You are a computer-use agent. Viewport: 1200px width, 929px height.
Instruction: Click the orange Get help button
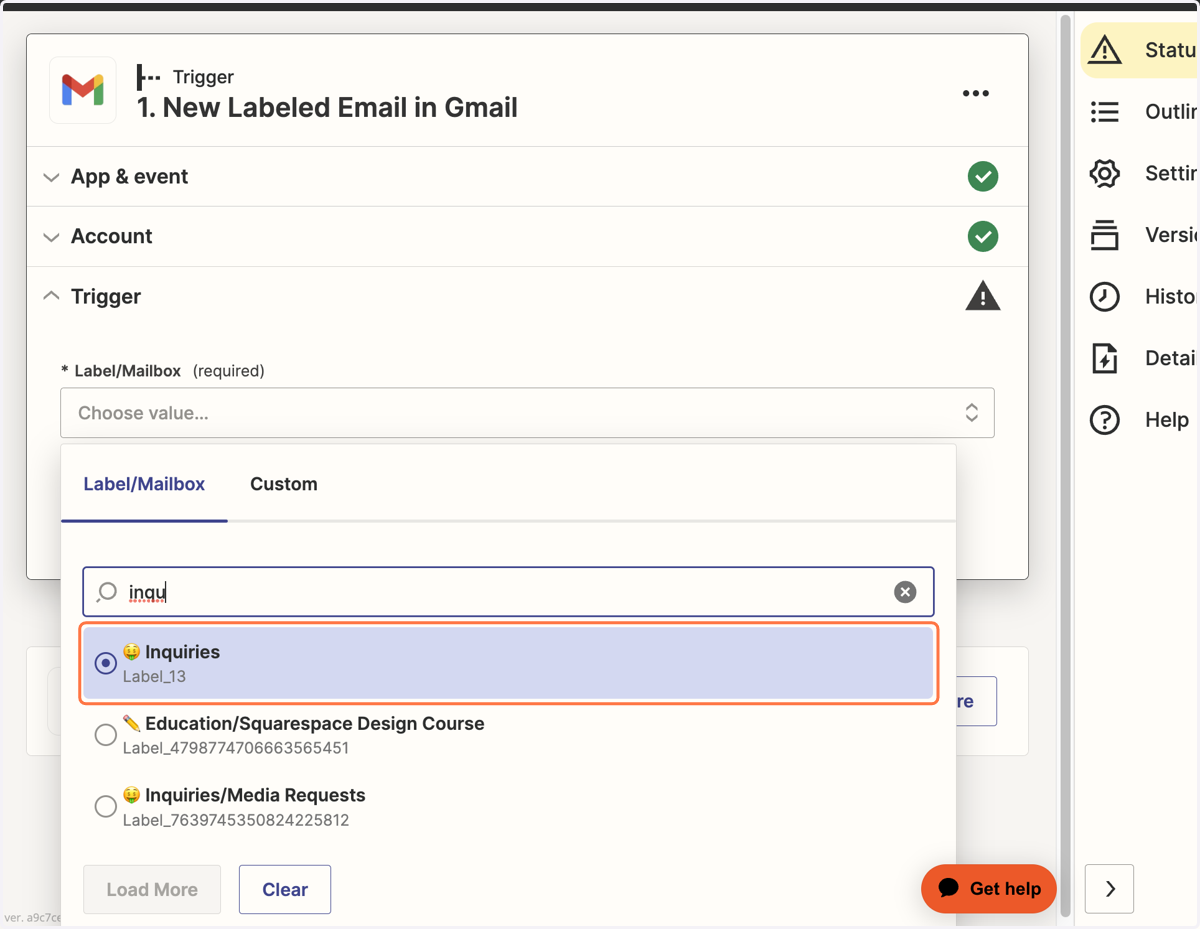click(x=989, y=888)
